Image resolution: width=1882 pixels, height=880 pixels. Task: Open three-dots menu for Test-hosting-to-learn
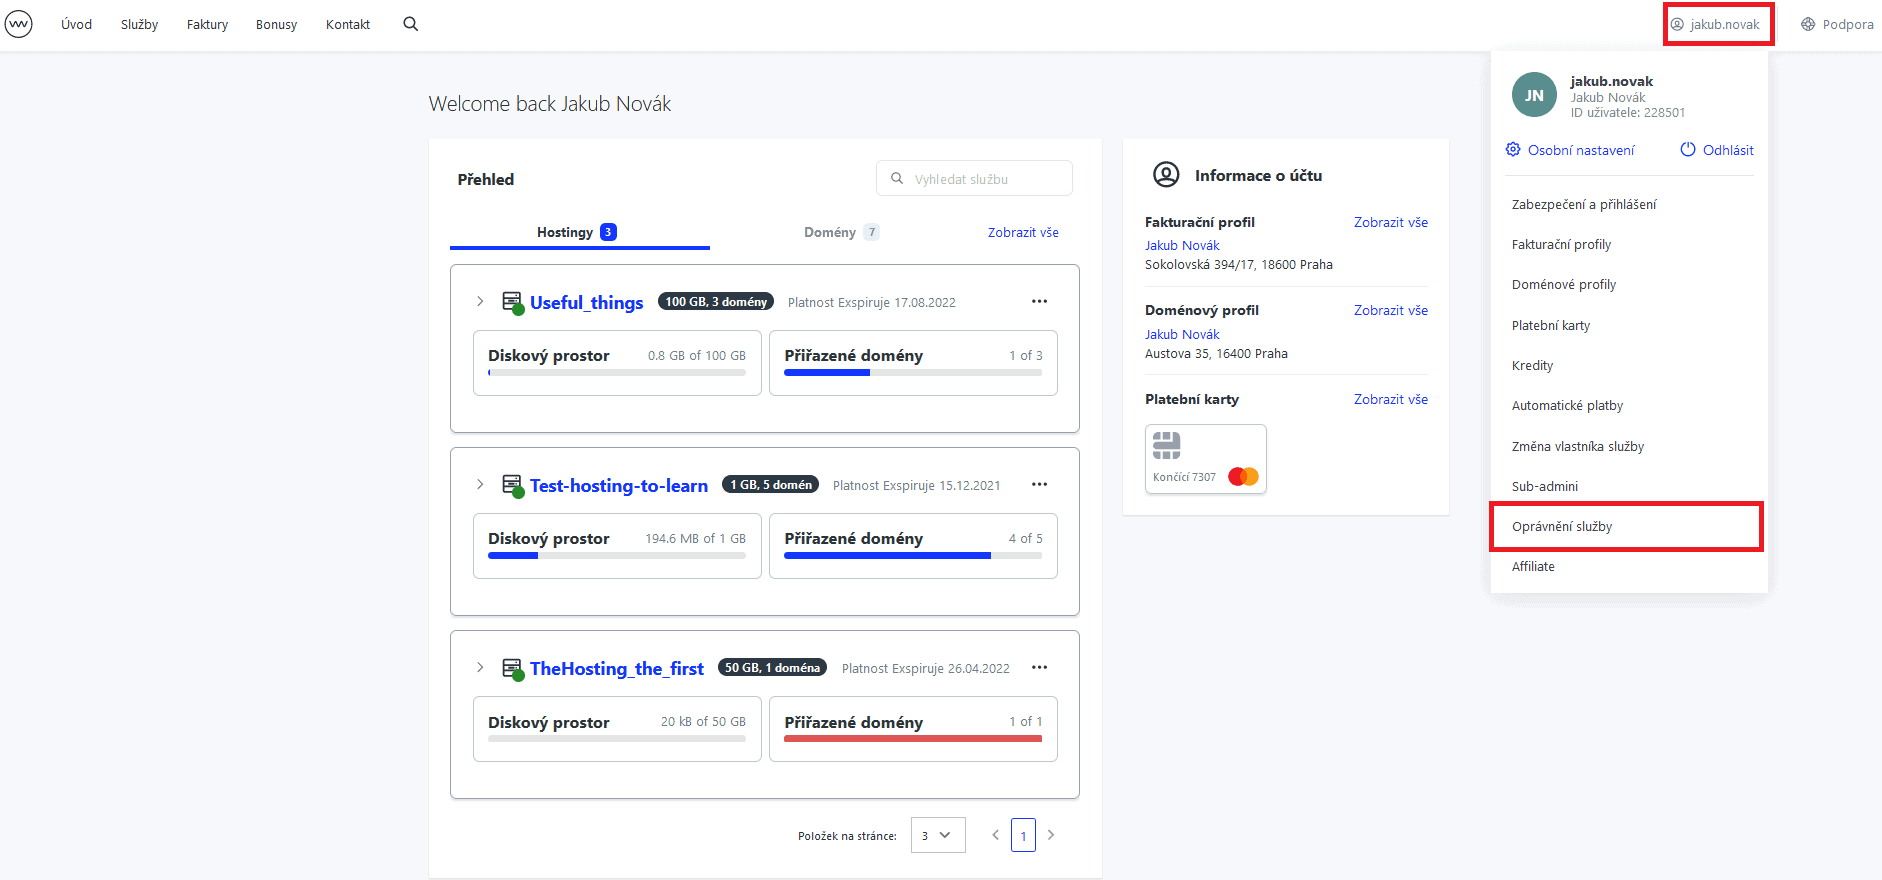coord(1039,484)
